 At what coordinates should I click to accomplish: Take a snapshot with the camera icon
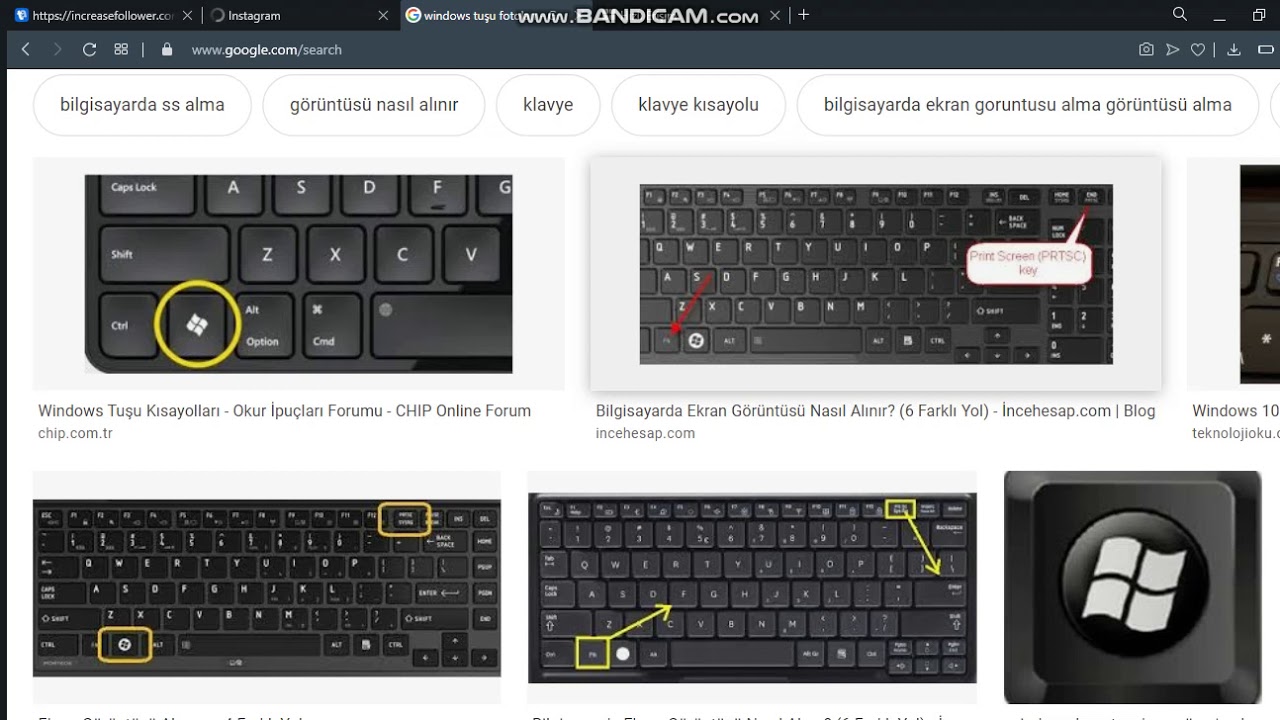click(x=1146, y=49)
